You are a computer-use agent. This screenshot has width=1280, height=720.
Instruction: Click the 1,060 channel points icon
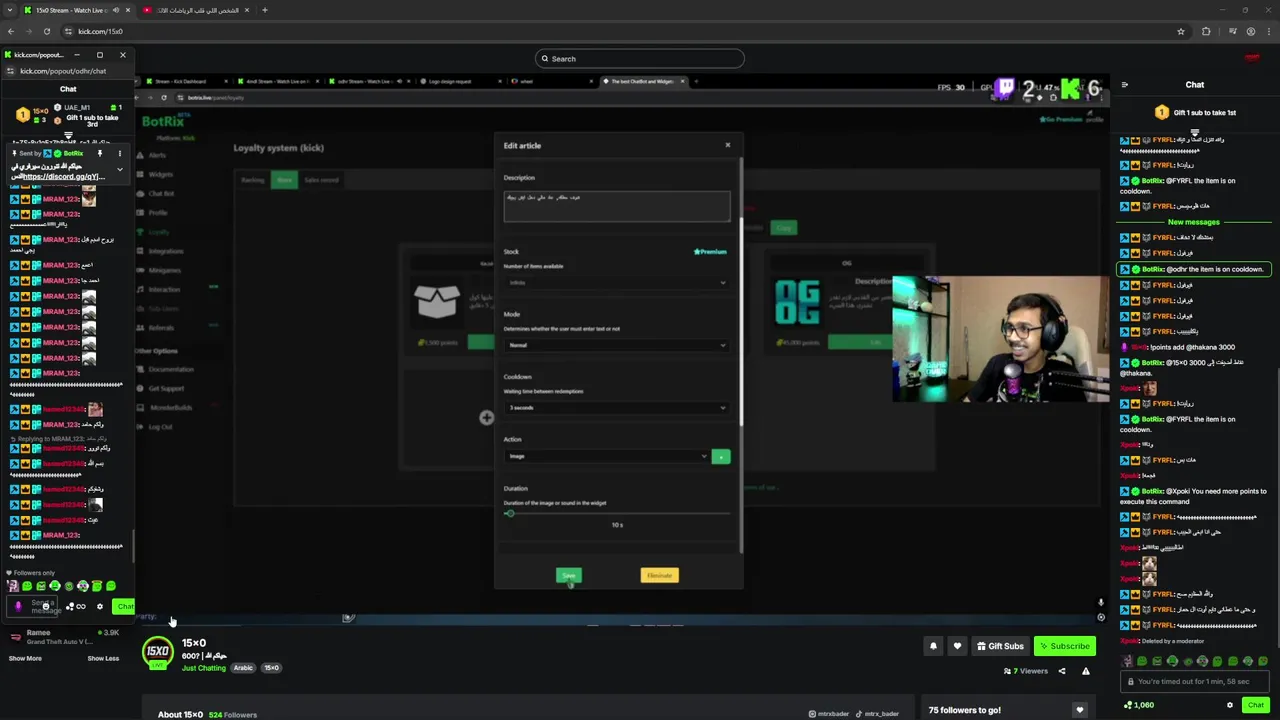coord(1128,705)
